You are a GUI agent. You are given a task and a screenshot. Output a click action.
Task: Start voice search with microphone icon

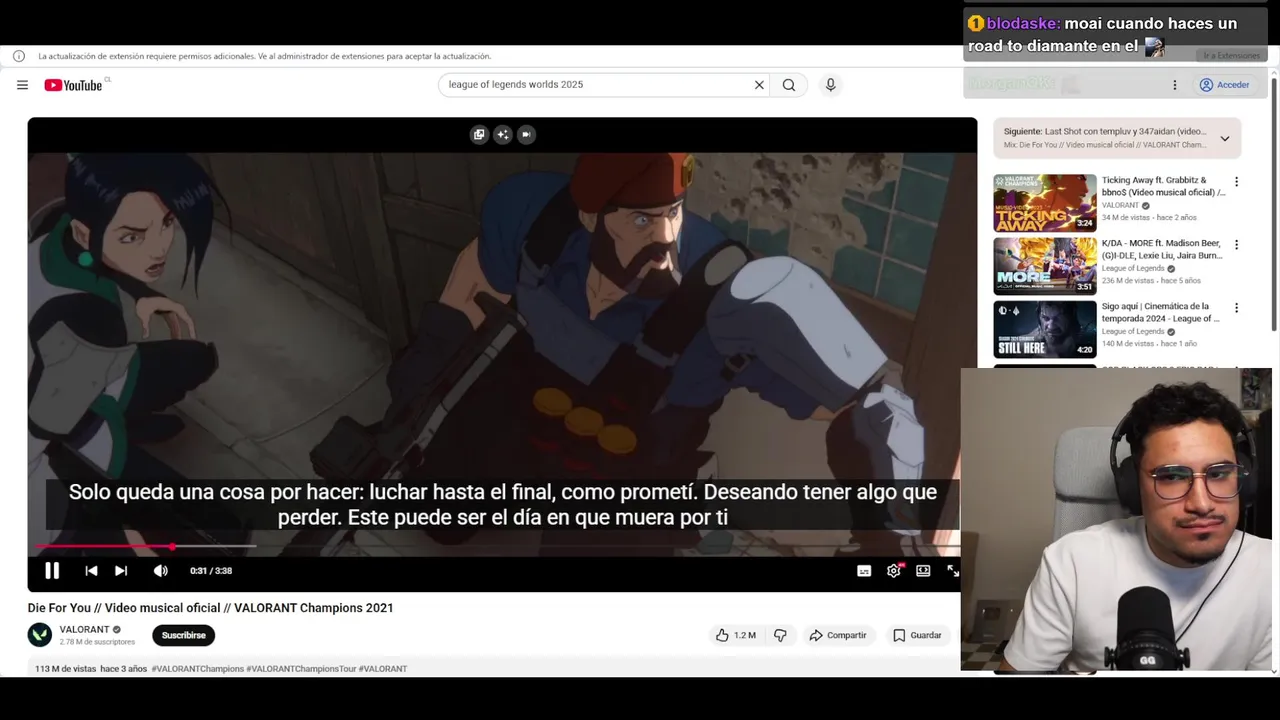pos(830,85)
